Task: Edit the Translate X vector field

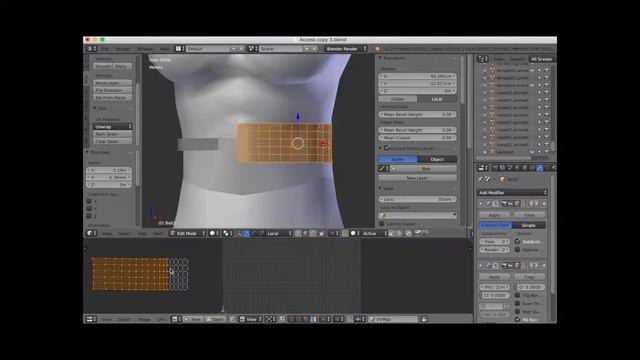Action: pos(109,170)
